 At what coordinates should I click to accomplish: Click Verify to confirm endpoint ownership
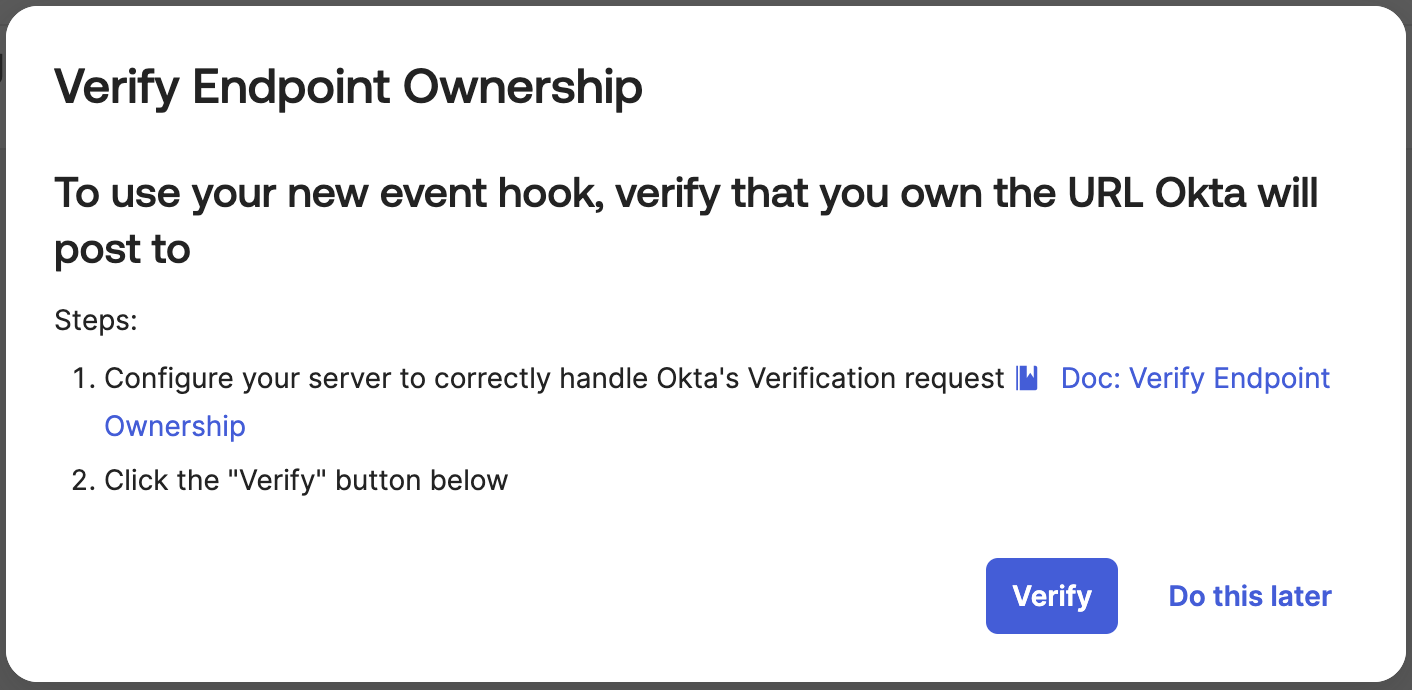(1051, 596)
